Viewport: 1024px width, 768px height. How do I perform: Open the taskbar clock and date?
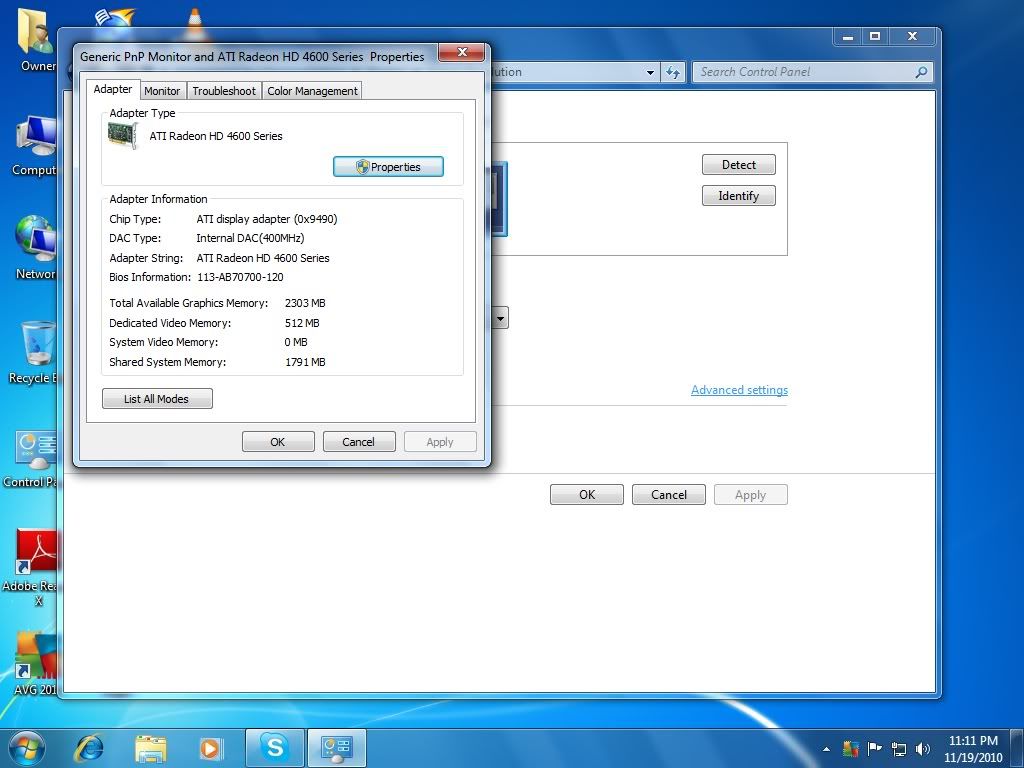click(x=972, y=749)
